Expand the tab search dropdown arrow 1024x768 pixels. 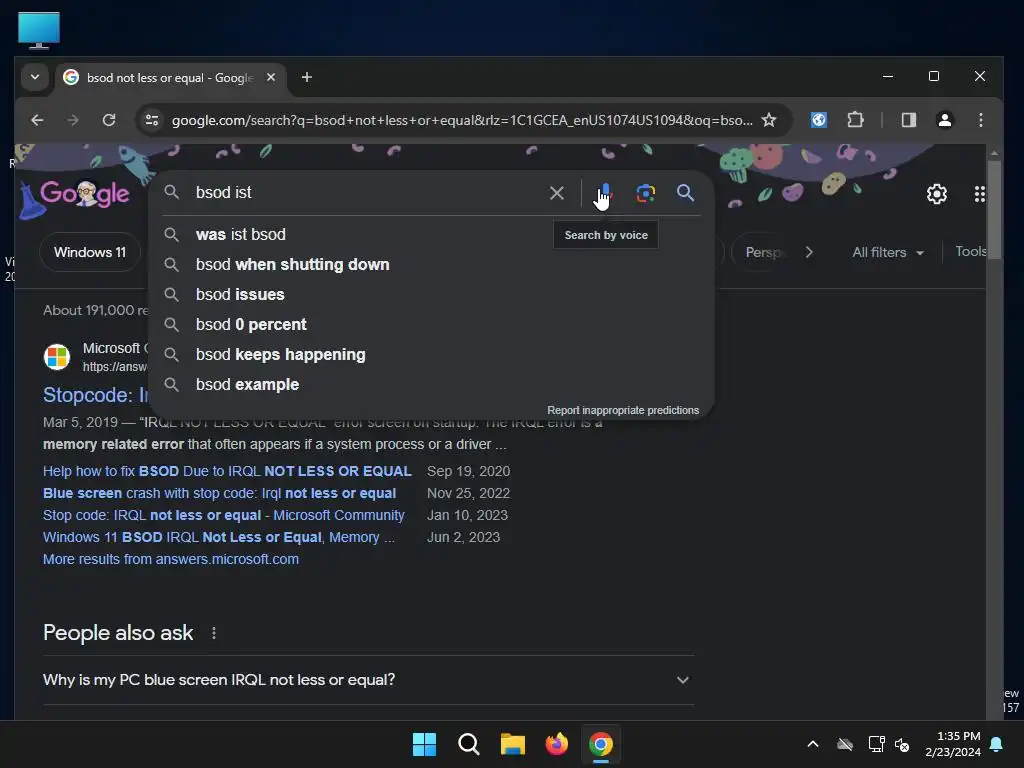35,77
